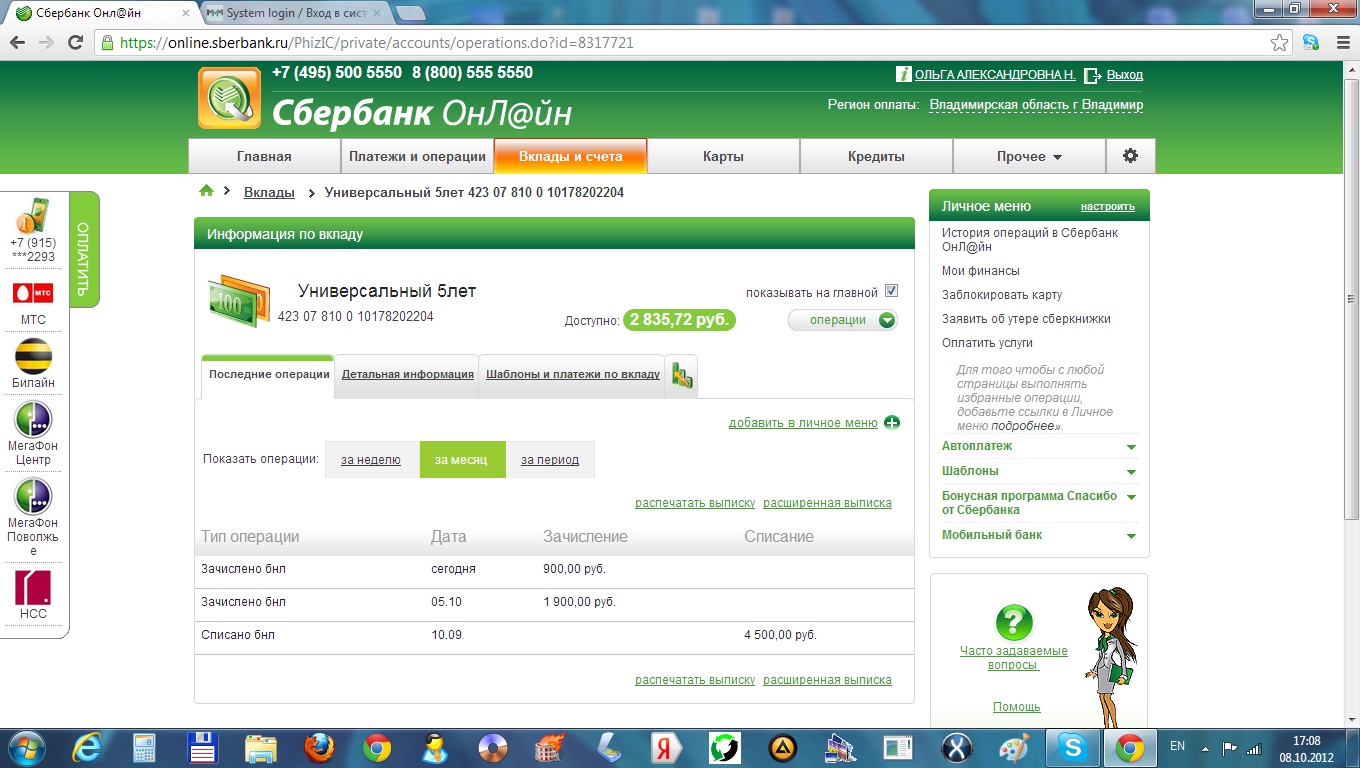Click the assistant girl illustration
This screenshot has height=768, width=1360.
(1112, 656)
